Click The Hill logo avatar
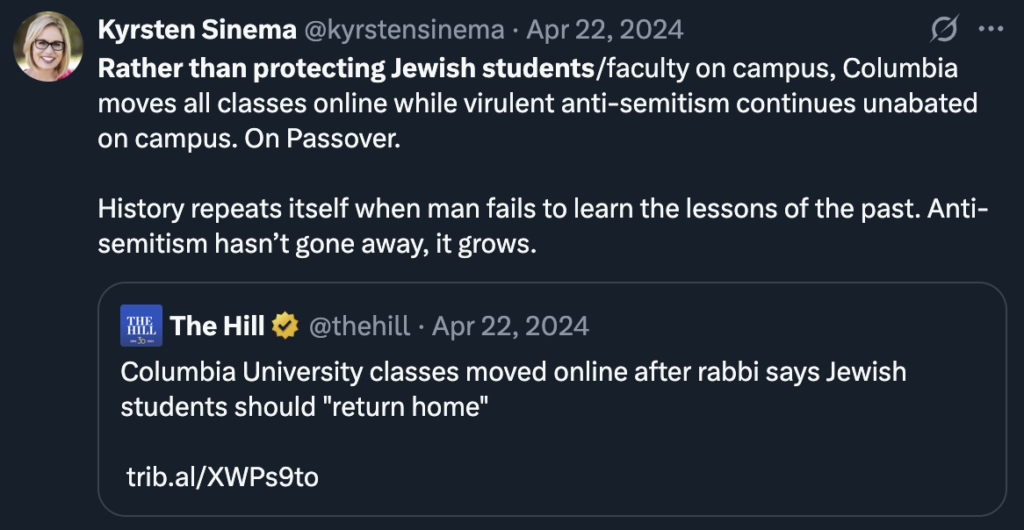Screen dimensions: 1024x530 [x=141, y=325]
